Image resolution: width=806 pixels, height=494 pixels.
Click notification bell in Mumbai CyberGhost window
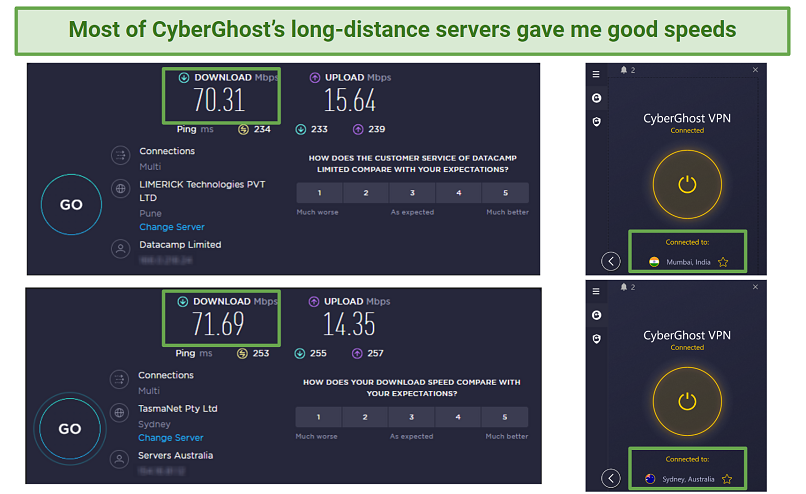[624, 70]
